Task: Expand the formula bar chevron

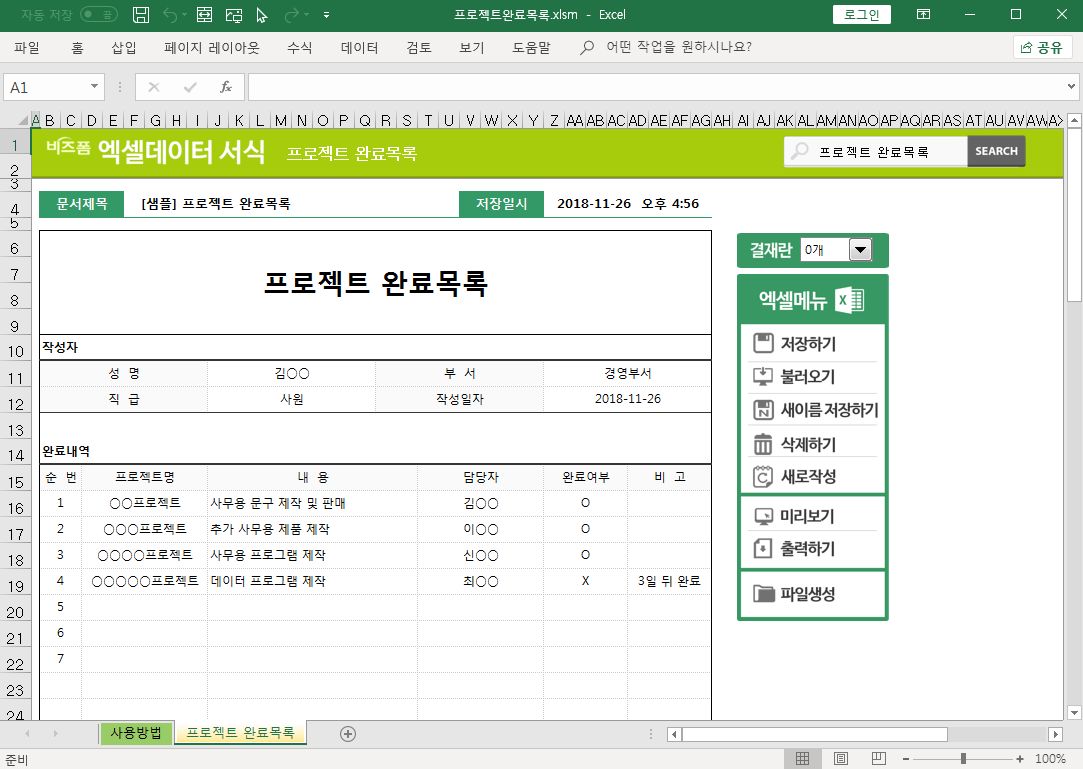Action: 1071,87
